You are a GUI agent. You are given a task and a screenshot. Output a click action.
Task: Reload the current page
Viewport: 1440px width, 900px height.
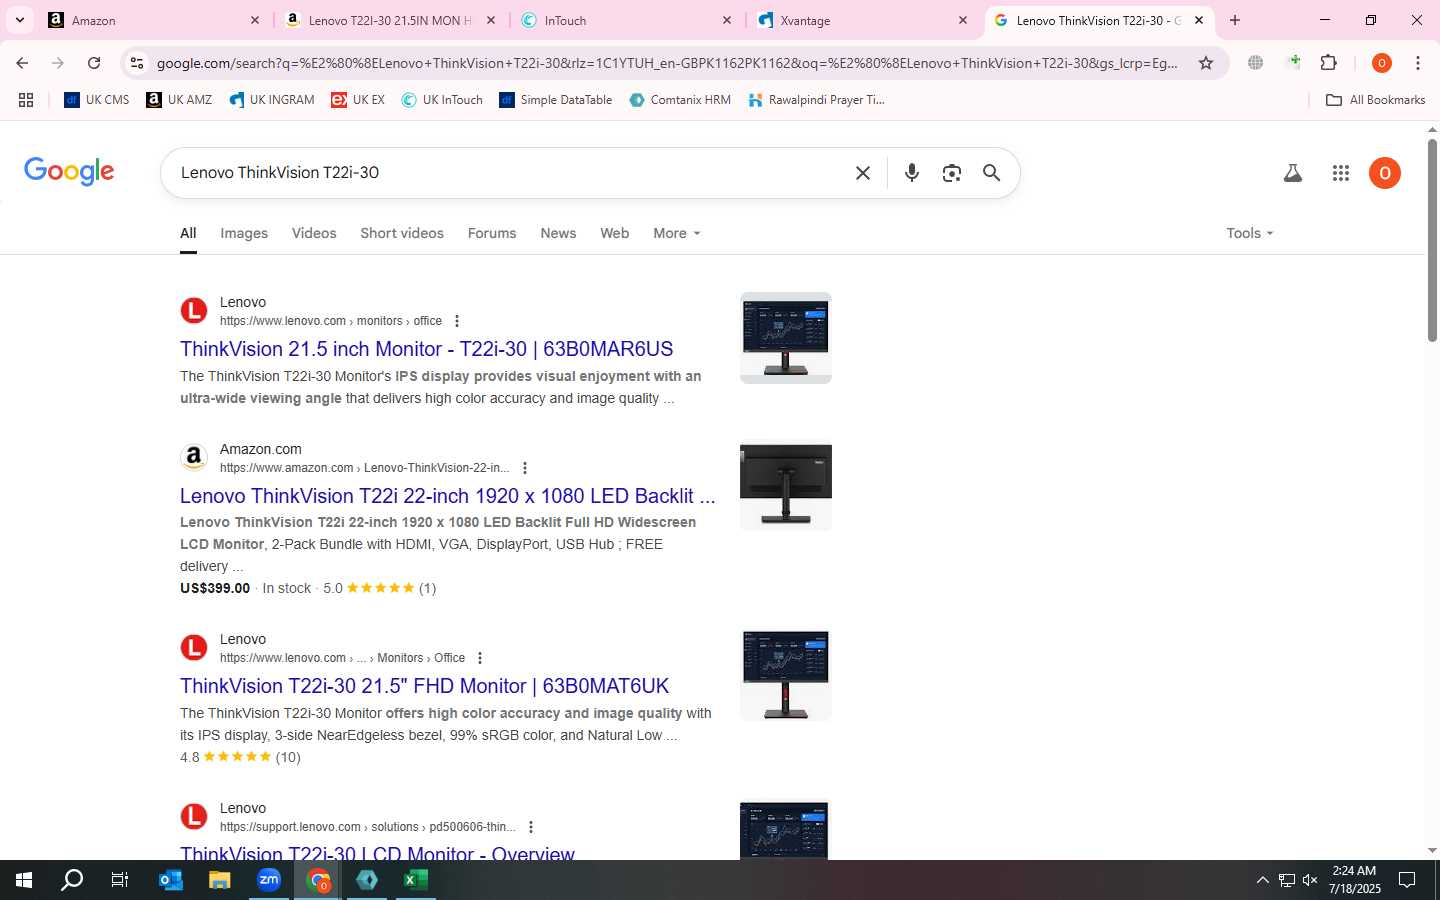tap(94, 63)
